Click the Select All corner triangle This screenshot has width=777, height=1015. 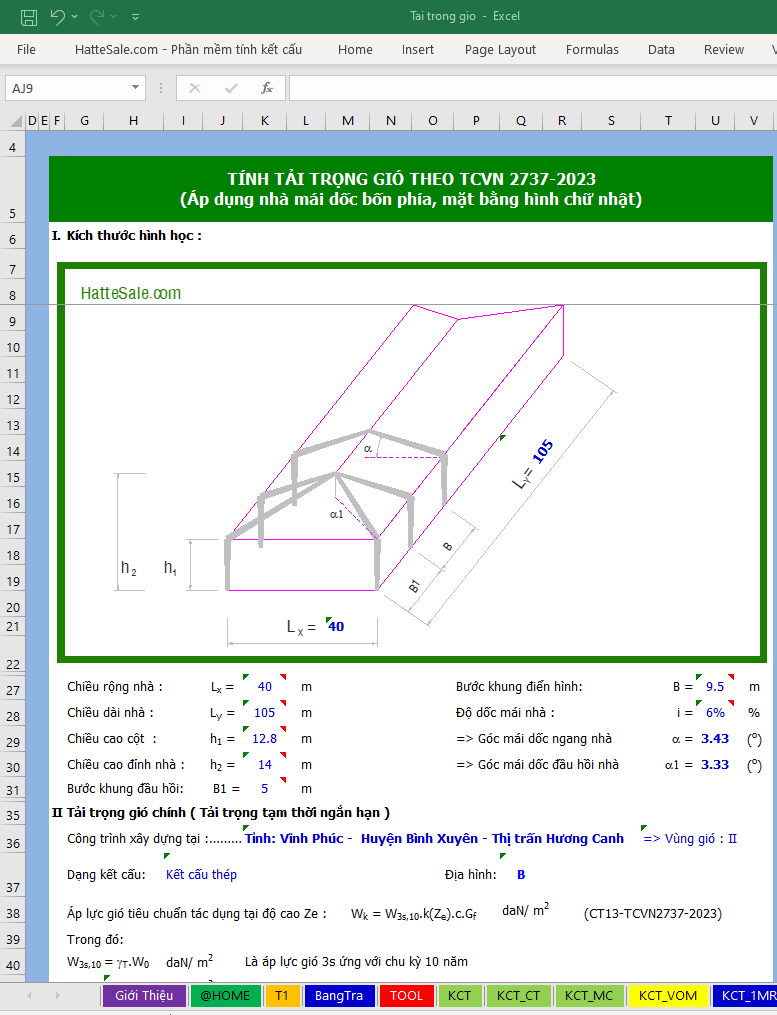point(17,121)
